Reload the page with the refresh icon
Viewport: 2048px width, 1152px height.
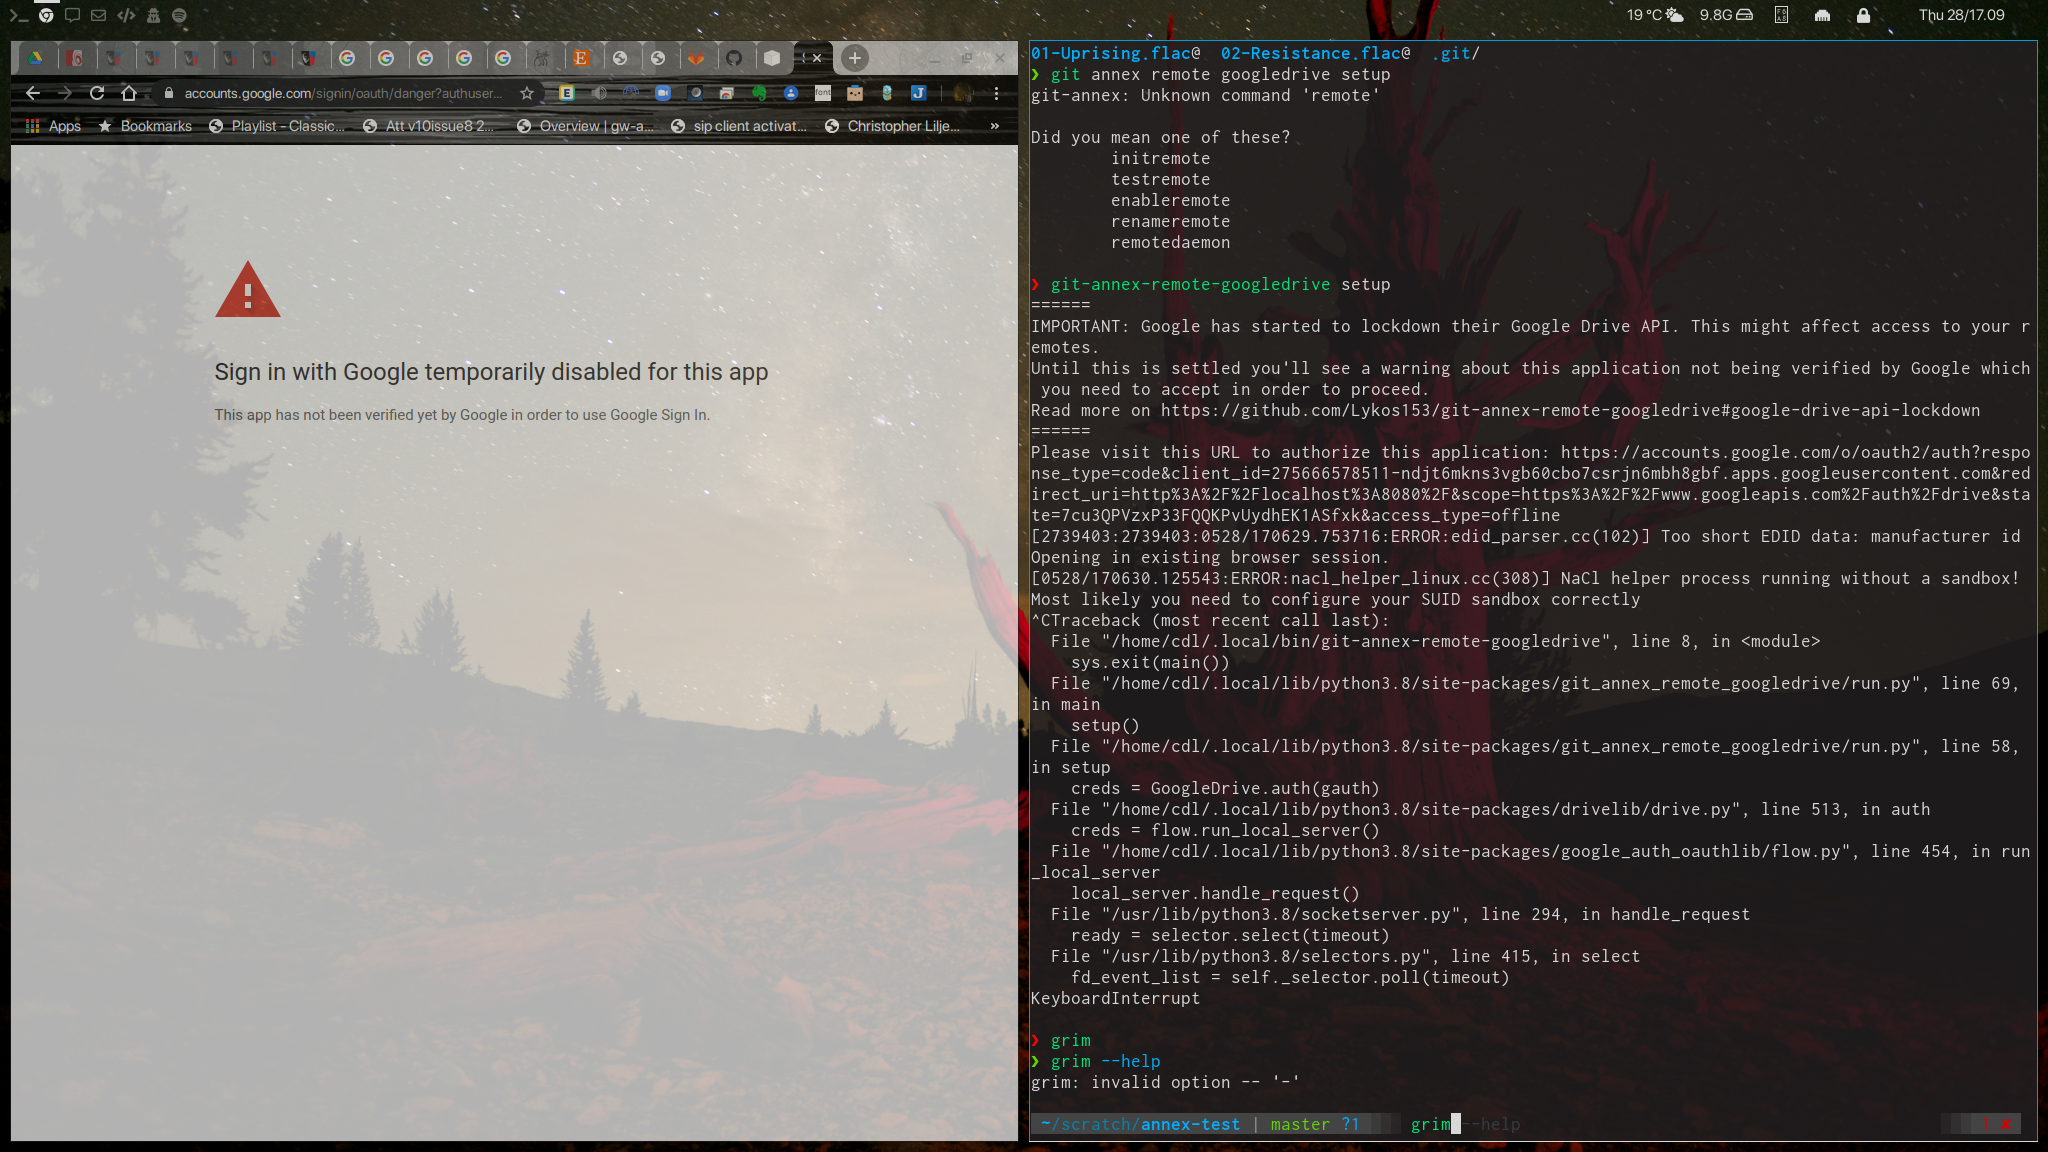pyautogui.click(x=97, y=93)
